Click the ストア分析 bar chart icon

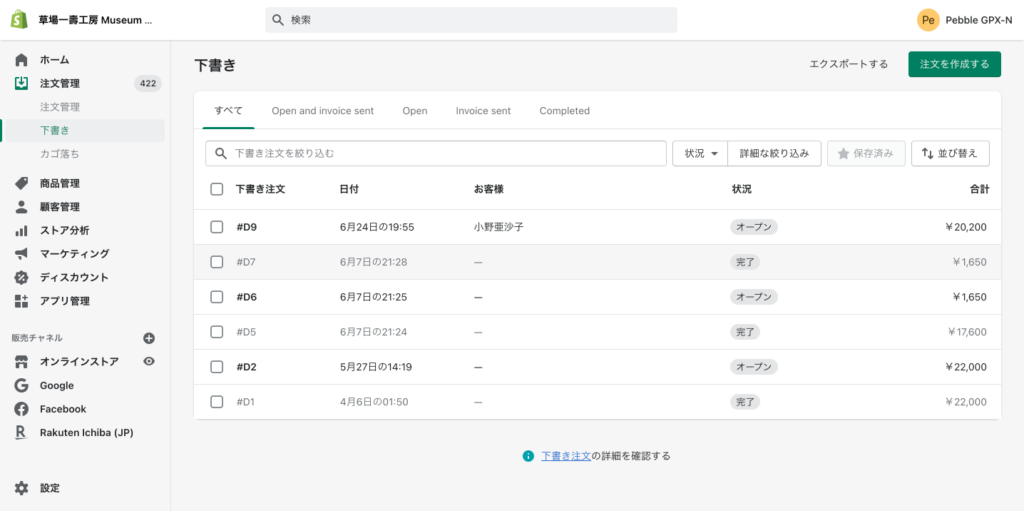coord(21,230)
